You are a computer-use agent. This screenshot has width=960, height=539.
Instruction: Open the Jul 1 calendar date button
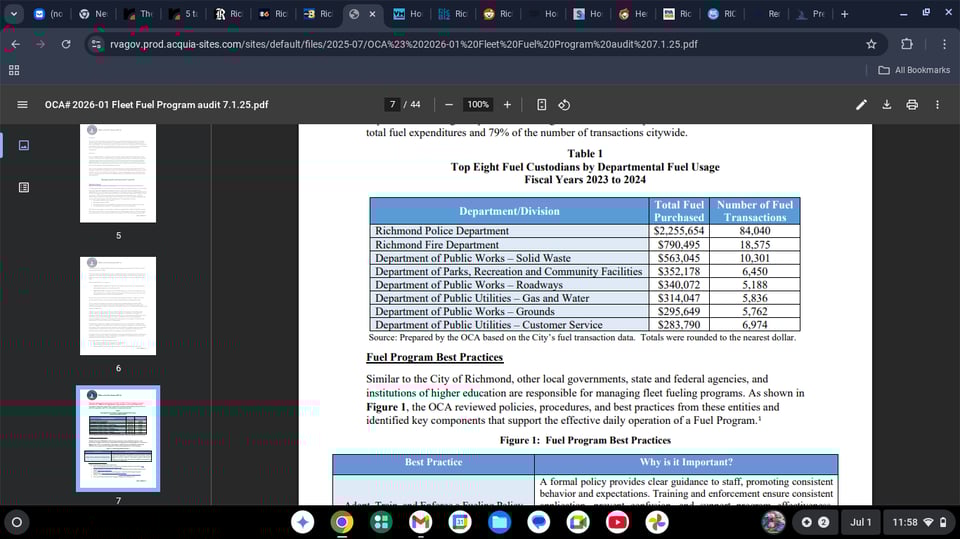coord(860,522)
